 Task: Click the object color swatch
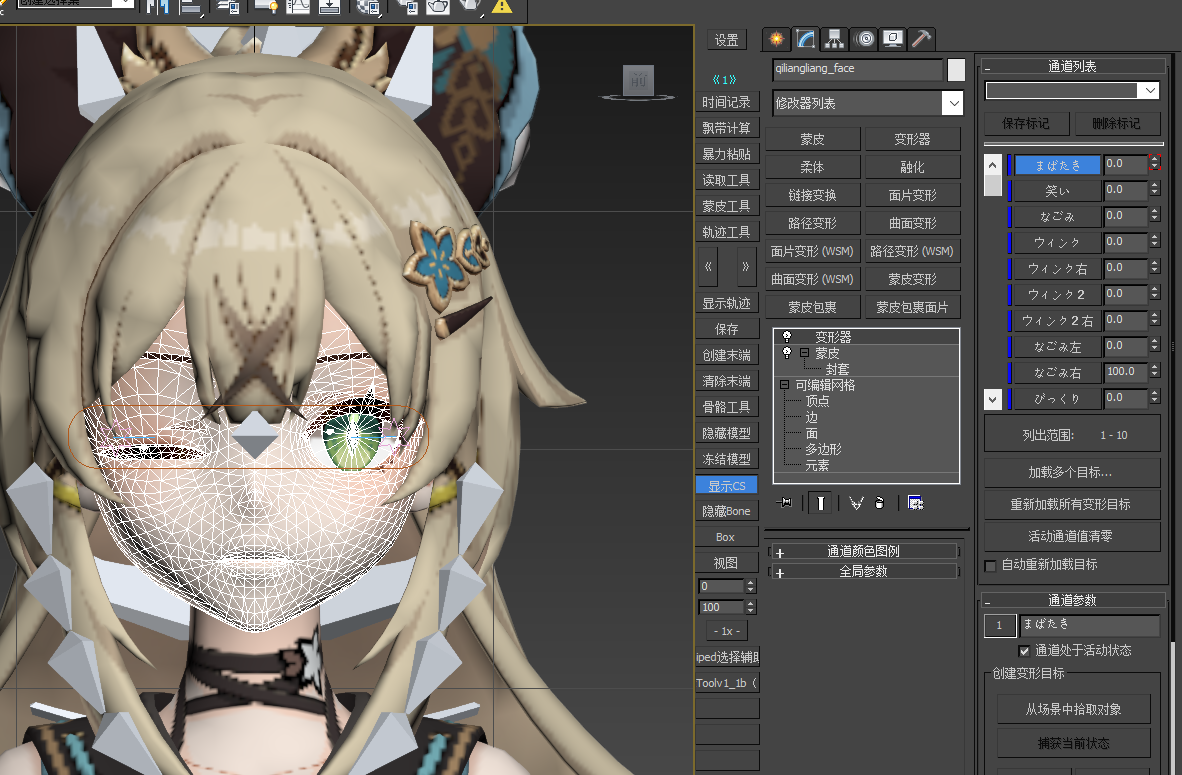pos(956,70)
